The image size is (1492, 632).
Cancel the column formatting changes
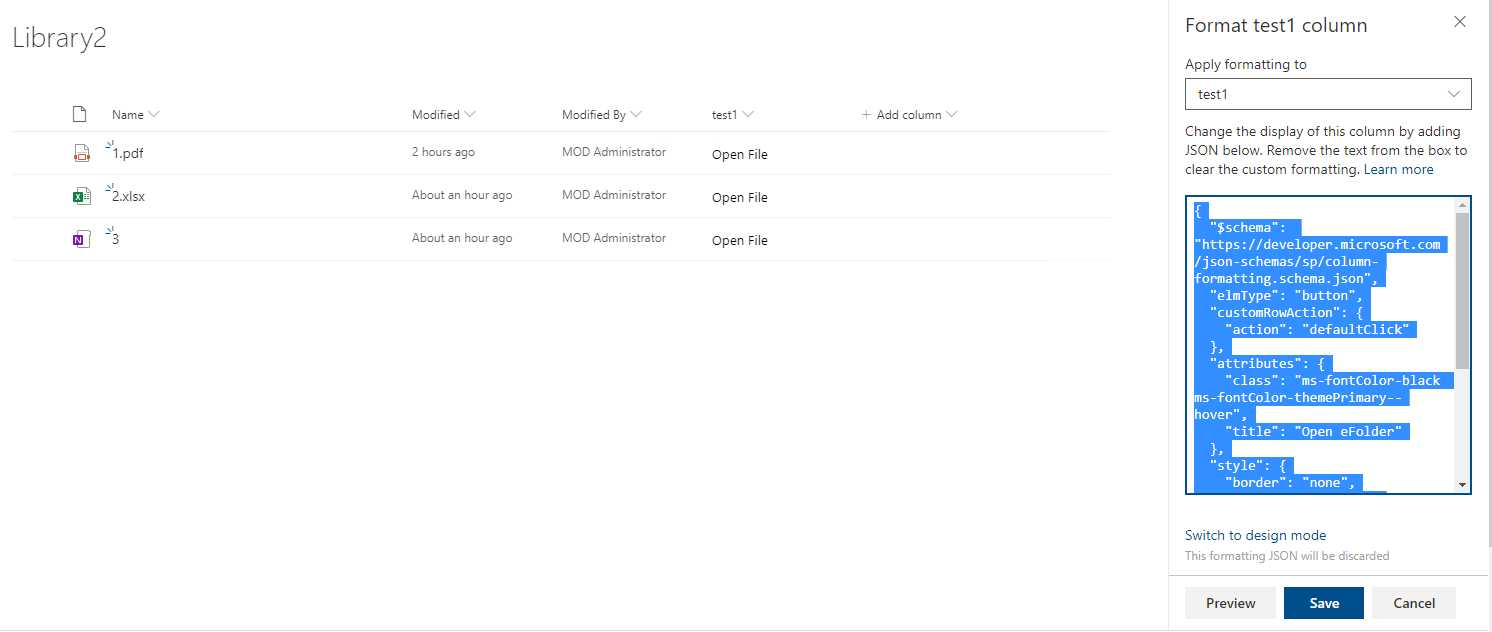1414,603
